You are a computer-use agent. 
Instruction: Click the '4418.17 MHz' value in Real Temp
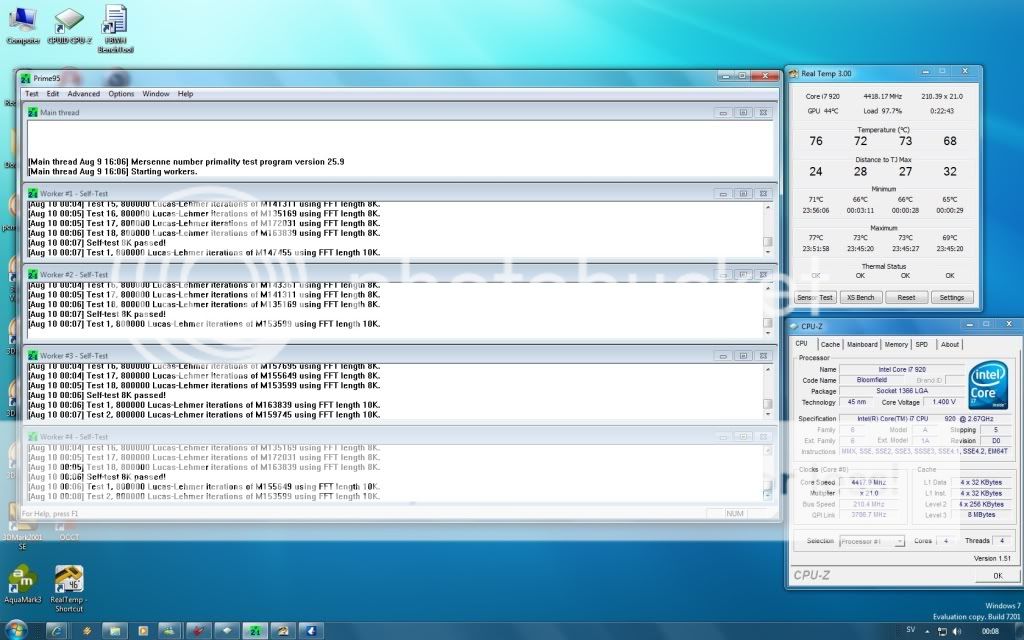pyautogui.click(x=882, y=97)
